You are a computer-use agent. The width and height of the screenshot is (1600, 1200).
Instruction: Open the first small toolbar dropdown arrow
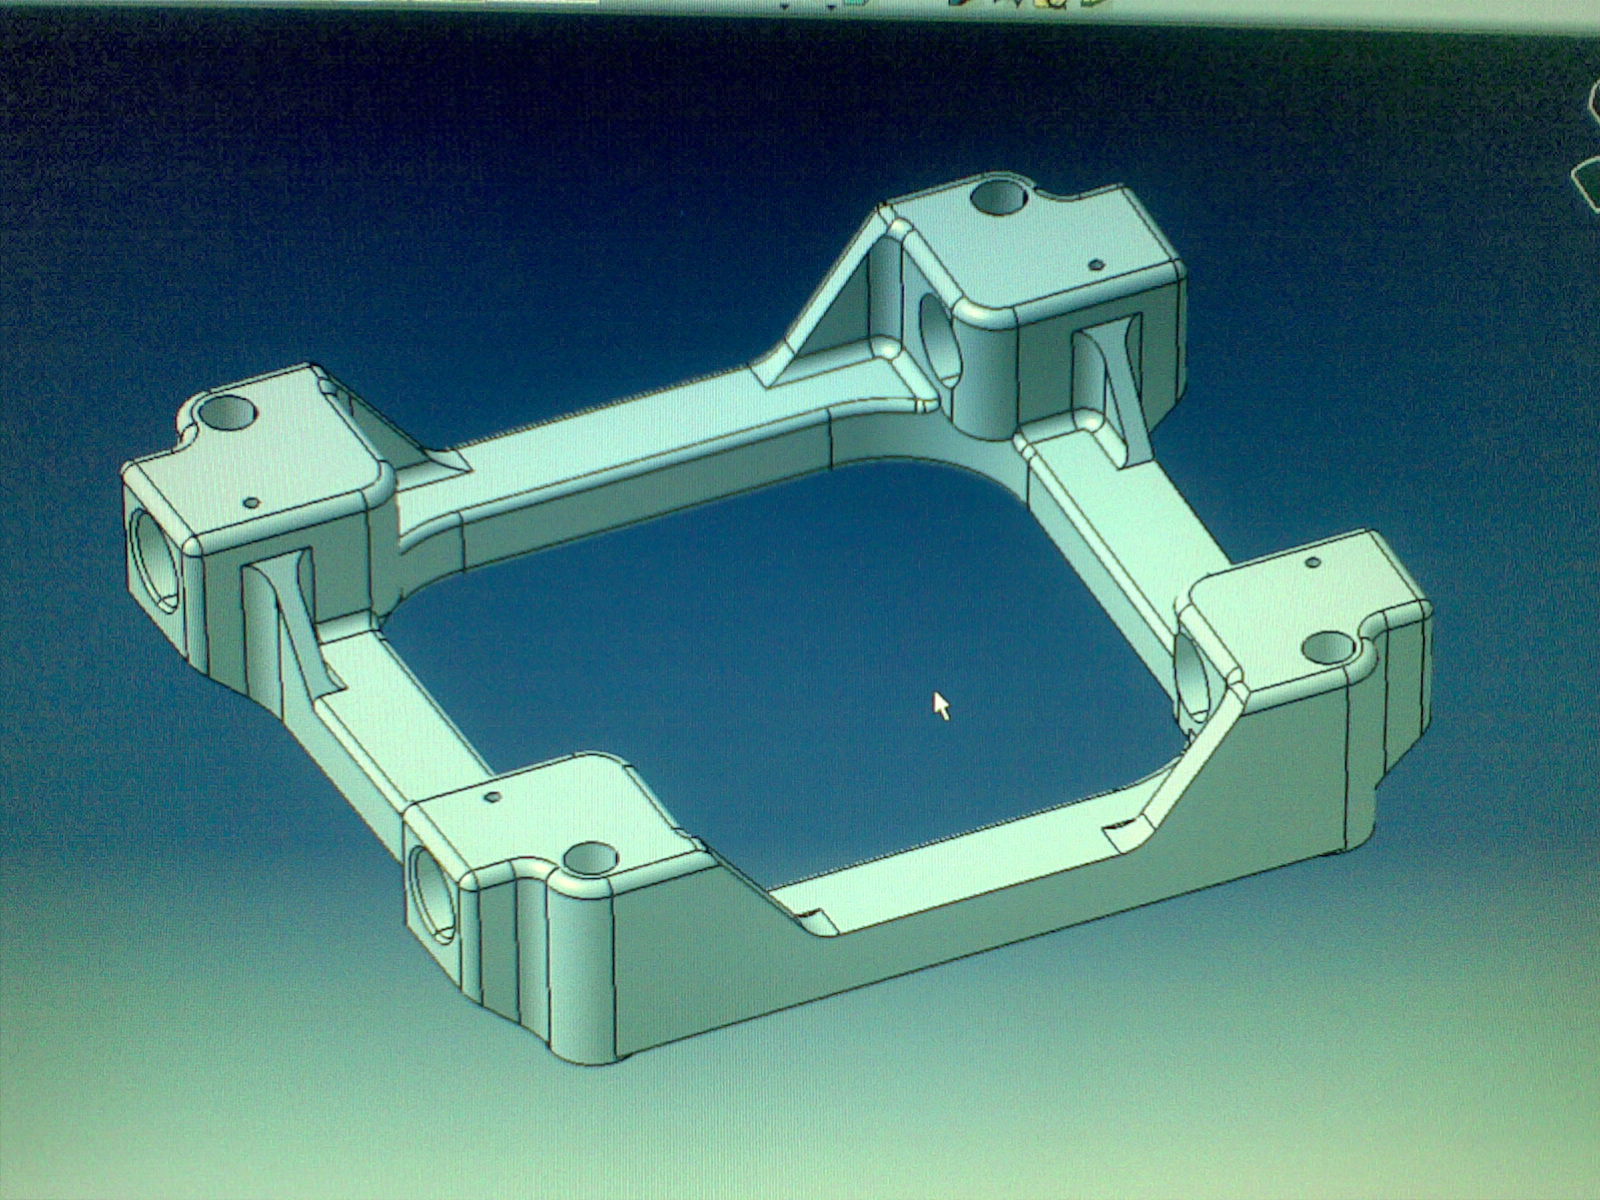tap(785, 6)
